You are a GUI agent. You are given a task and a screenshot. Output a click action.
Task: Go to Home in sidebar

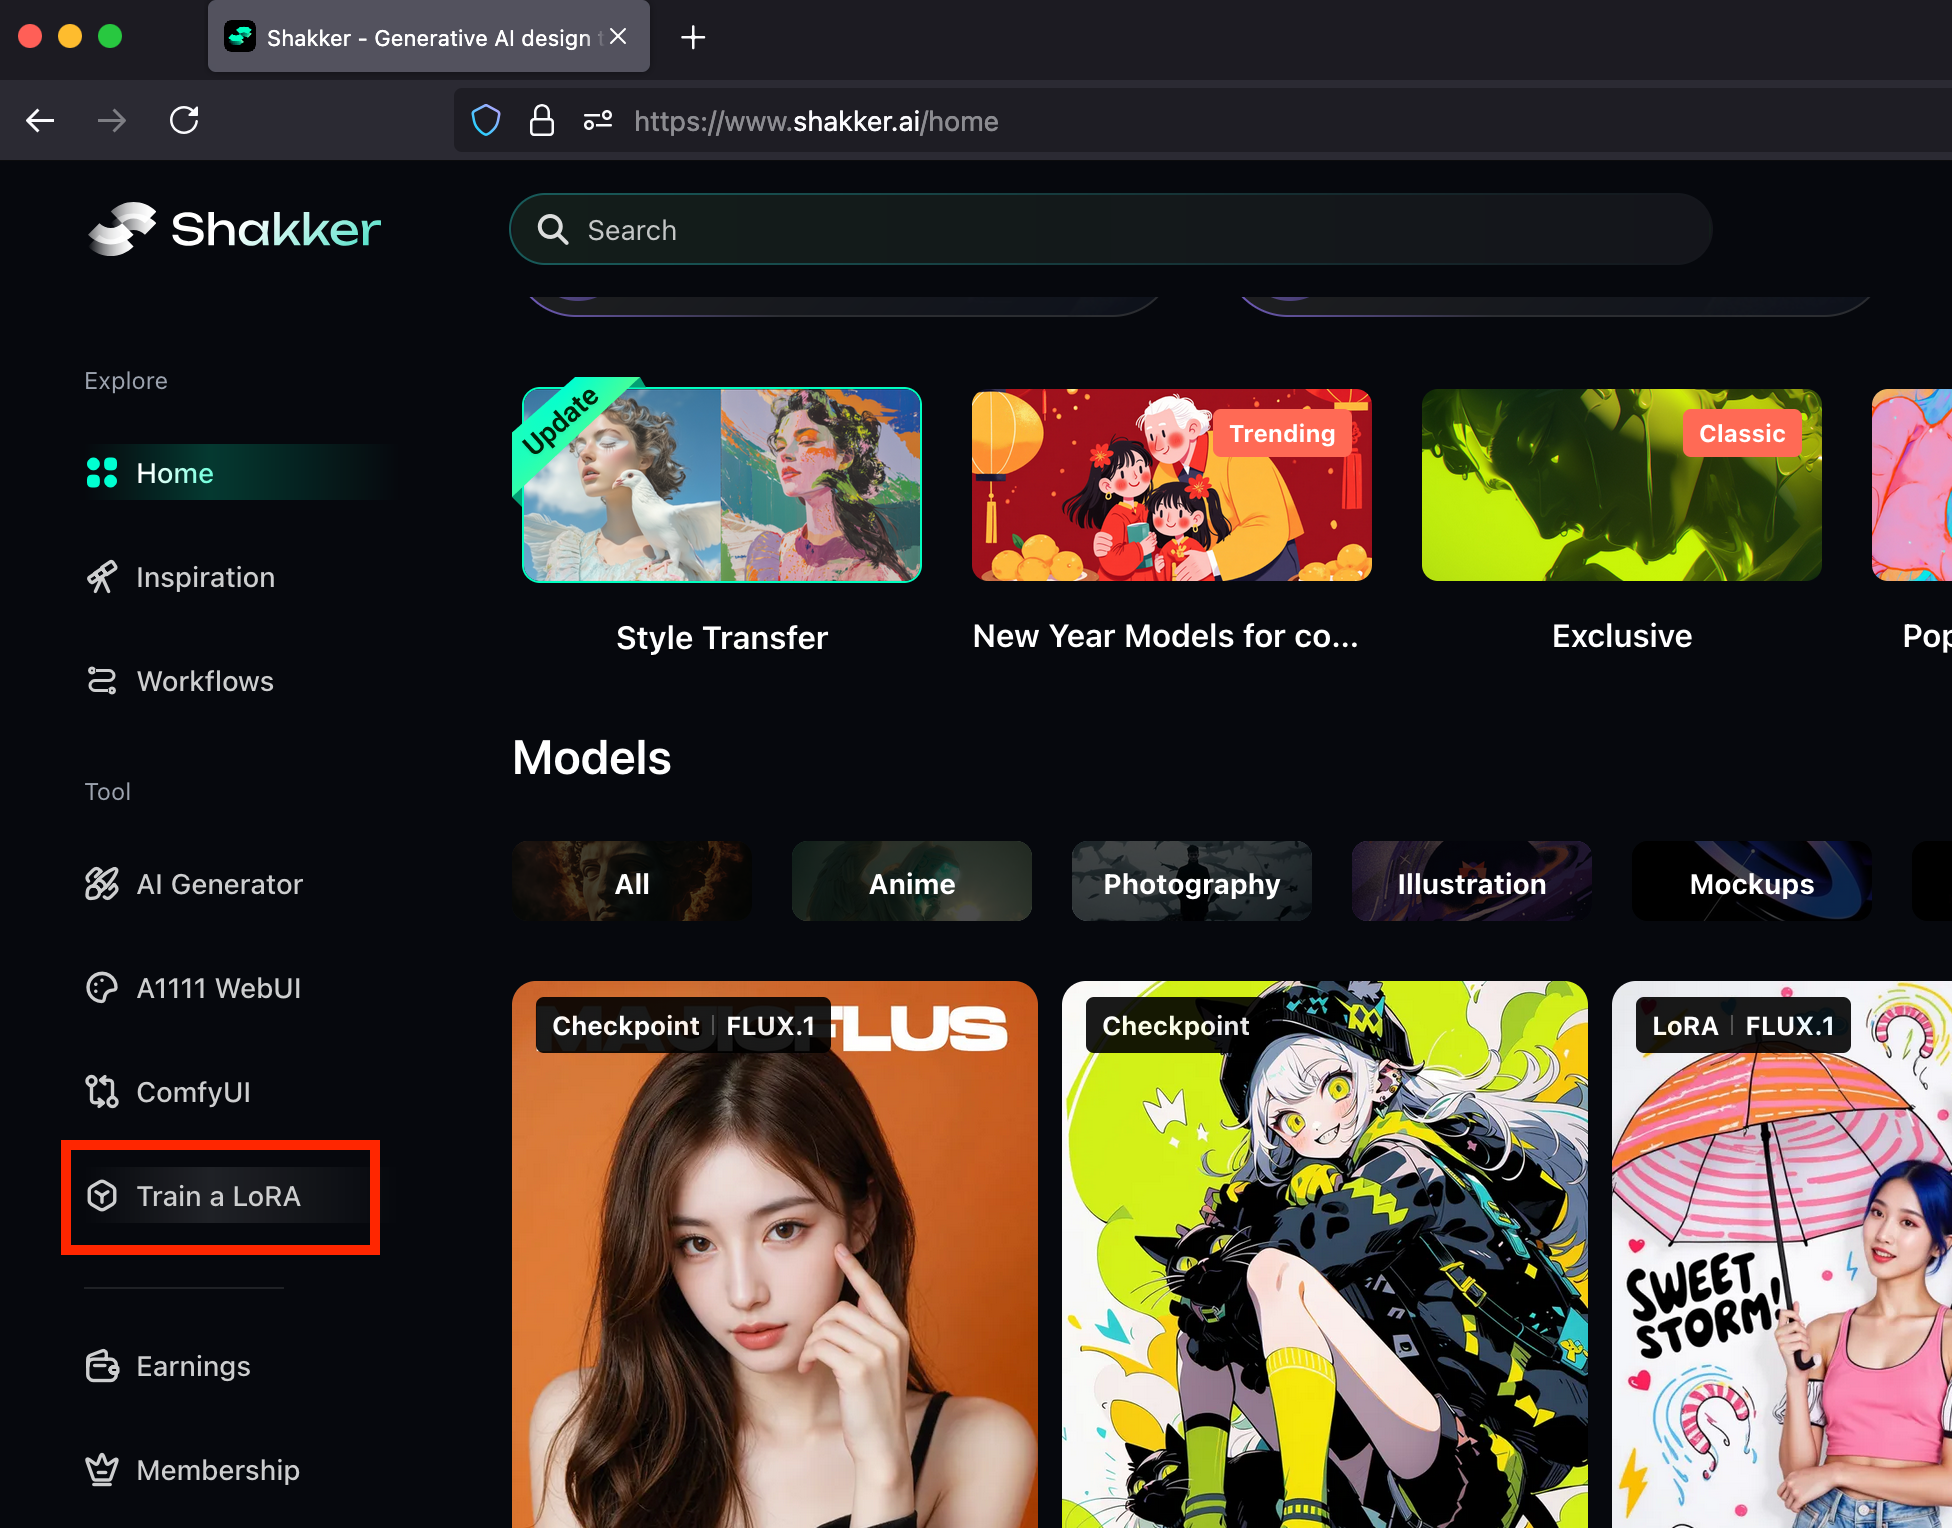[175, 473]
